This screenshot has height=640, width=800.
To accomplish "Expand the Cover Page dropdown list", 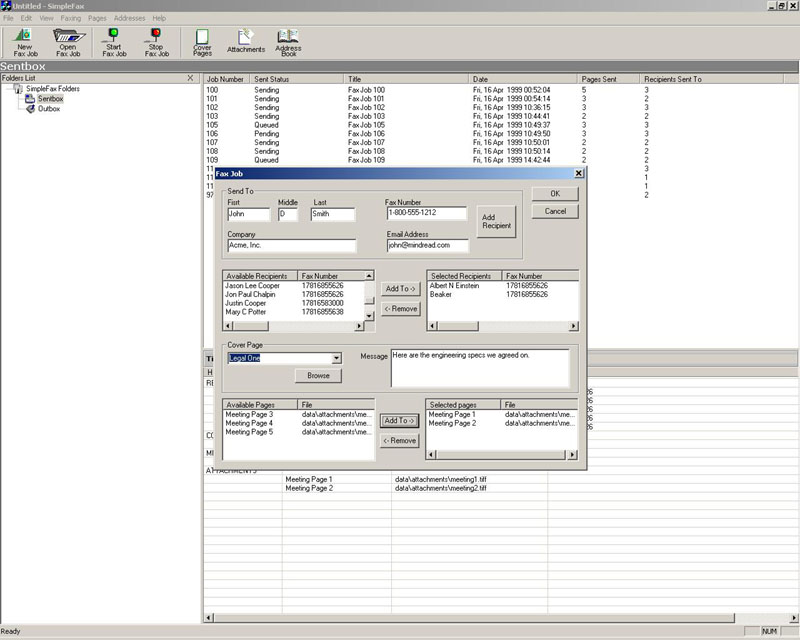I will click(x=336, y=358).
